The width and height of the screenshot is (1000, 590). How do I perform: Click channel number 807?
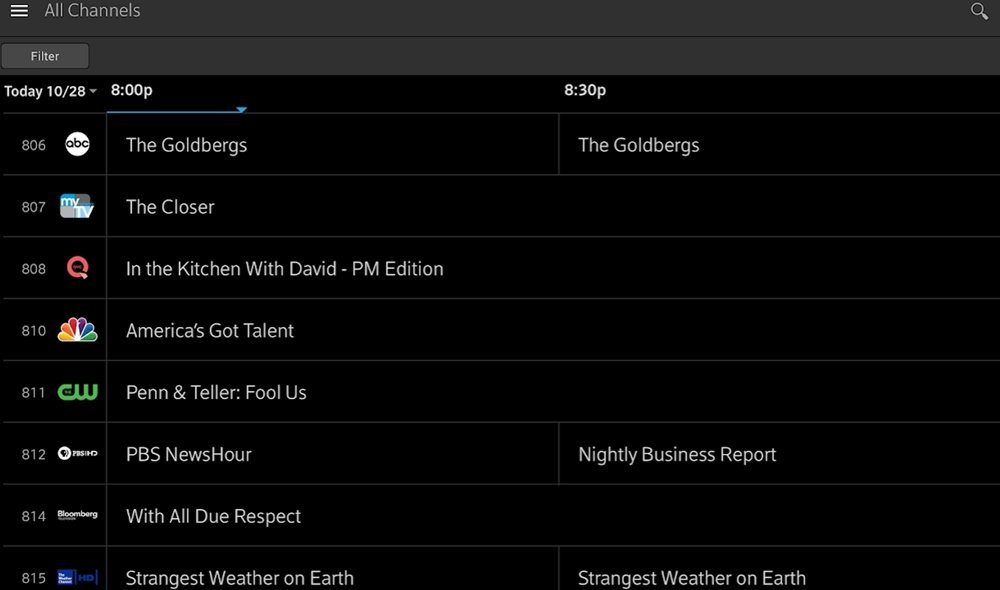34,207
